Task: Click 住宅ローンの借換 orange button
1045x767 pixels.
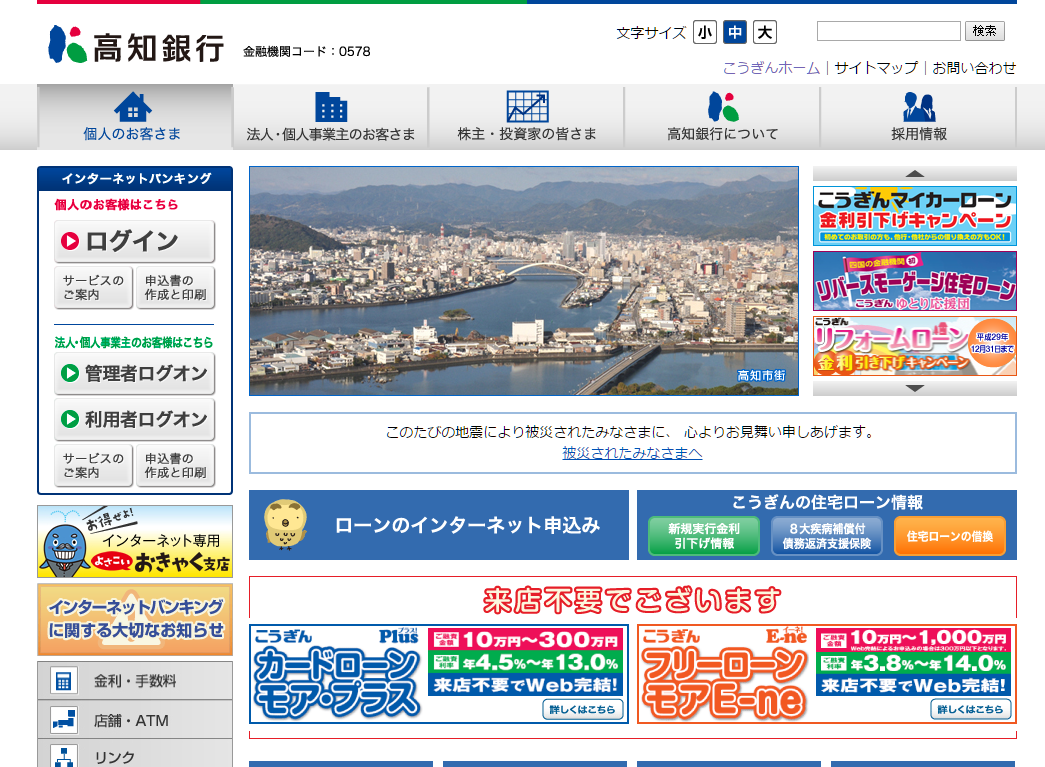Action: click(x=950, y=536)
